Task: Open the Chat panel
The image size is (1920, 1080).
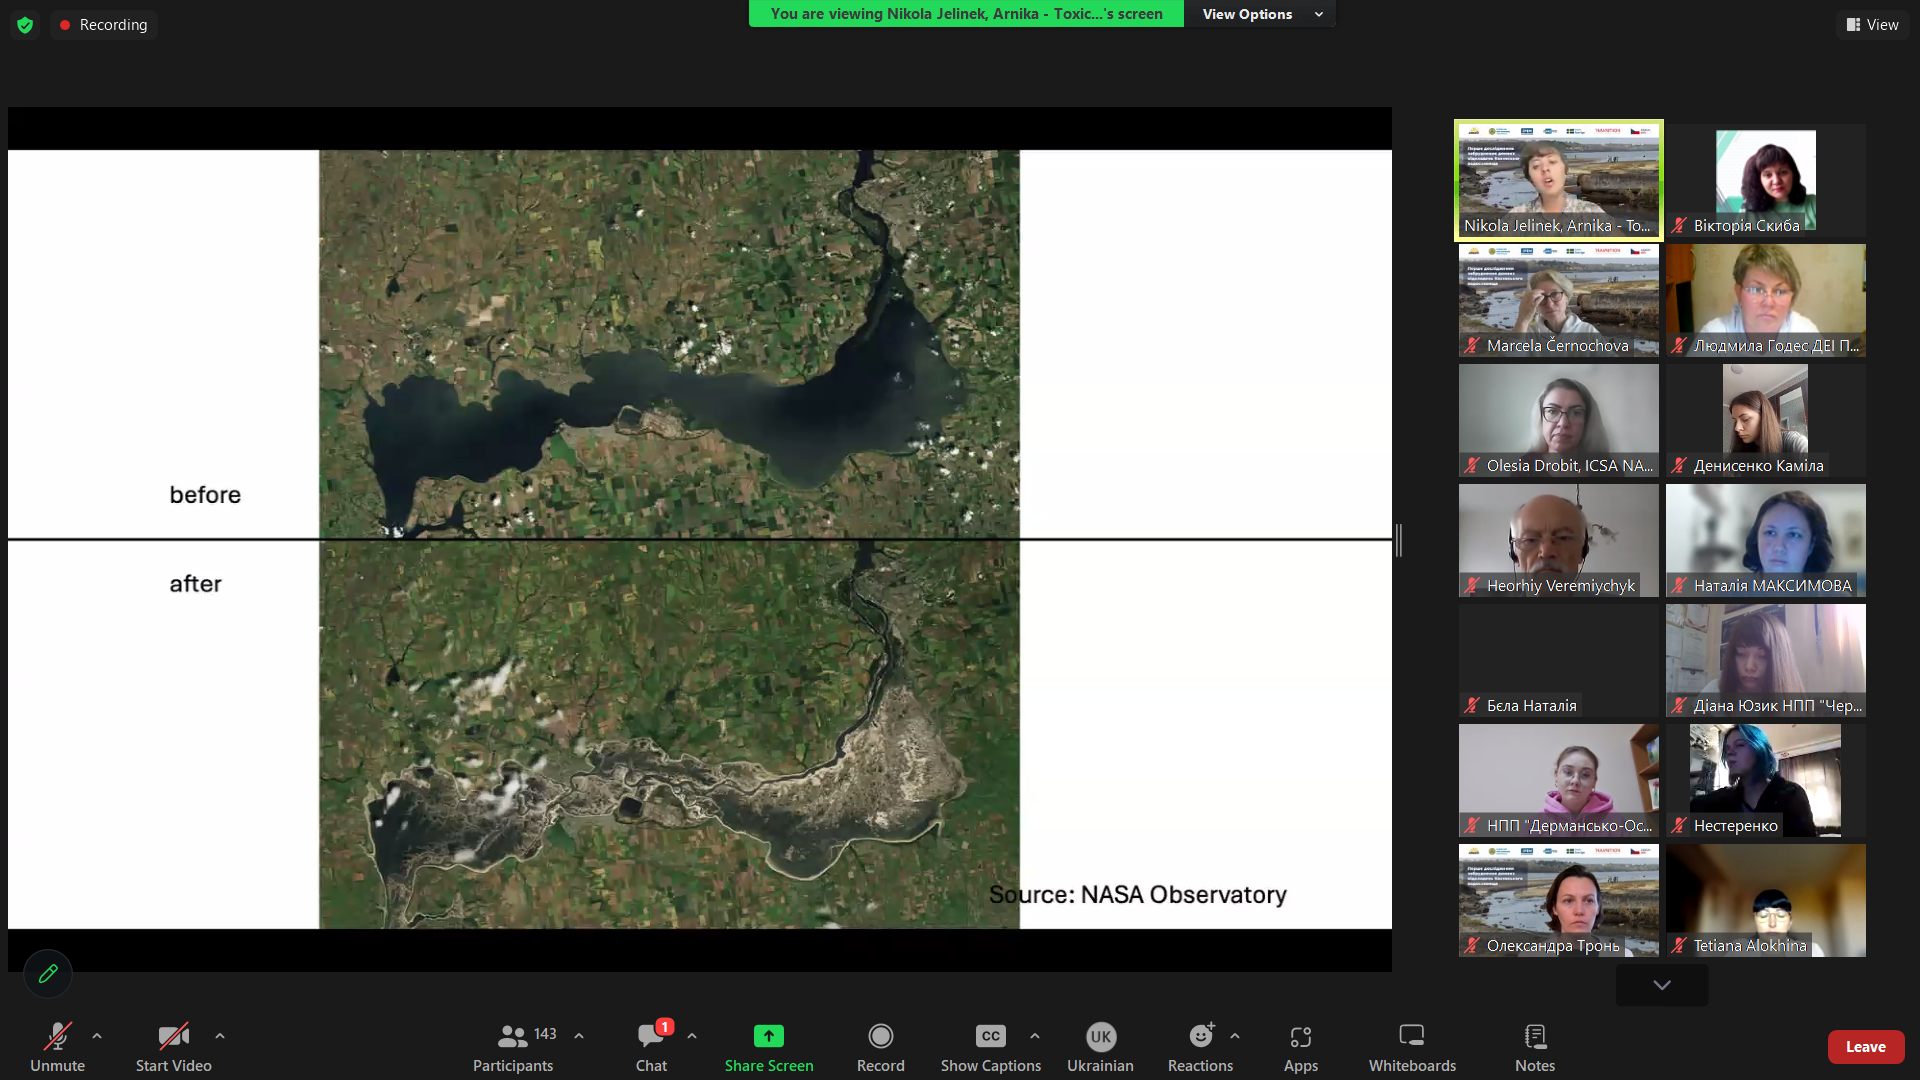Action: pos(650,1046)
